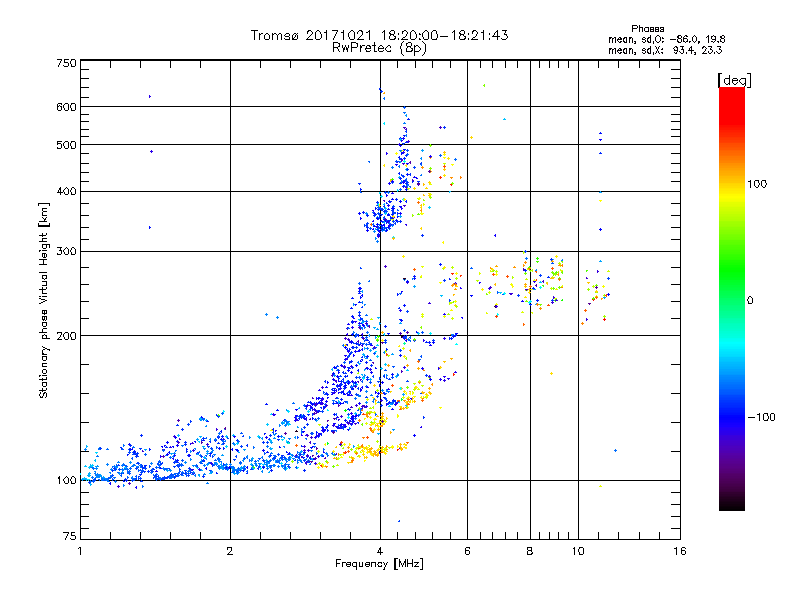Click the colorbar tick label '-100'
This screenshot has width=800, height=600.
pos(761,417)
